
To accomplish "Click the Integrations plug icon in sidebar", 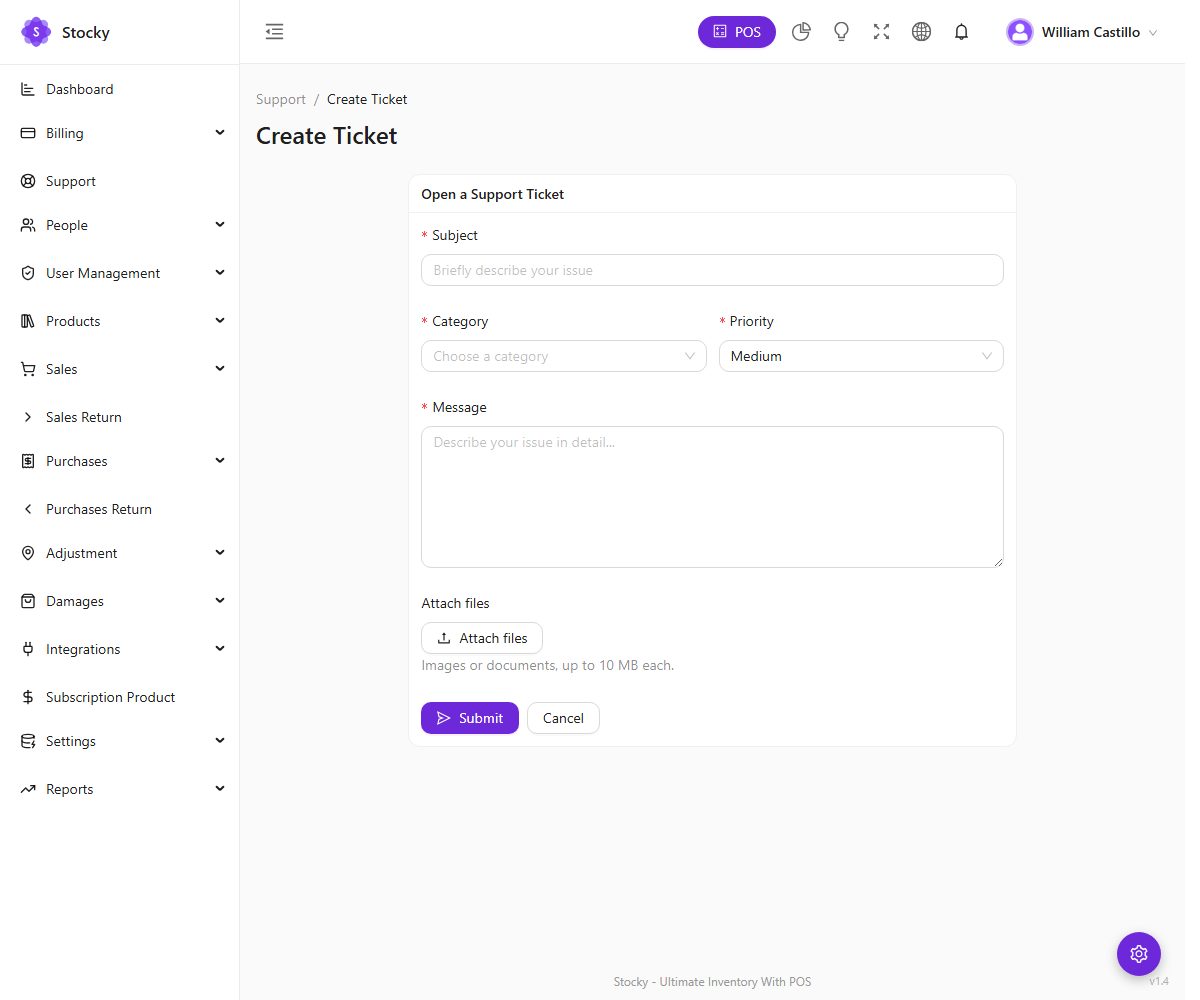I will [28, 649].
